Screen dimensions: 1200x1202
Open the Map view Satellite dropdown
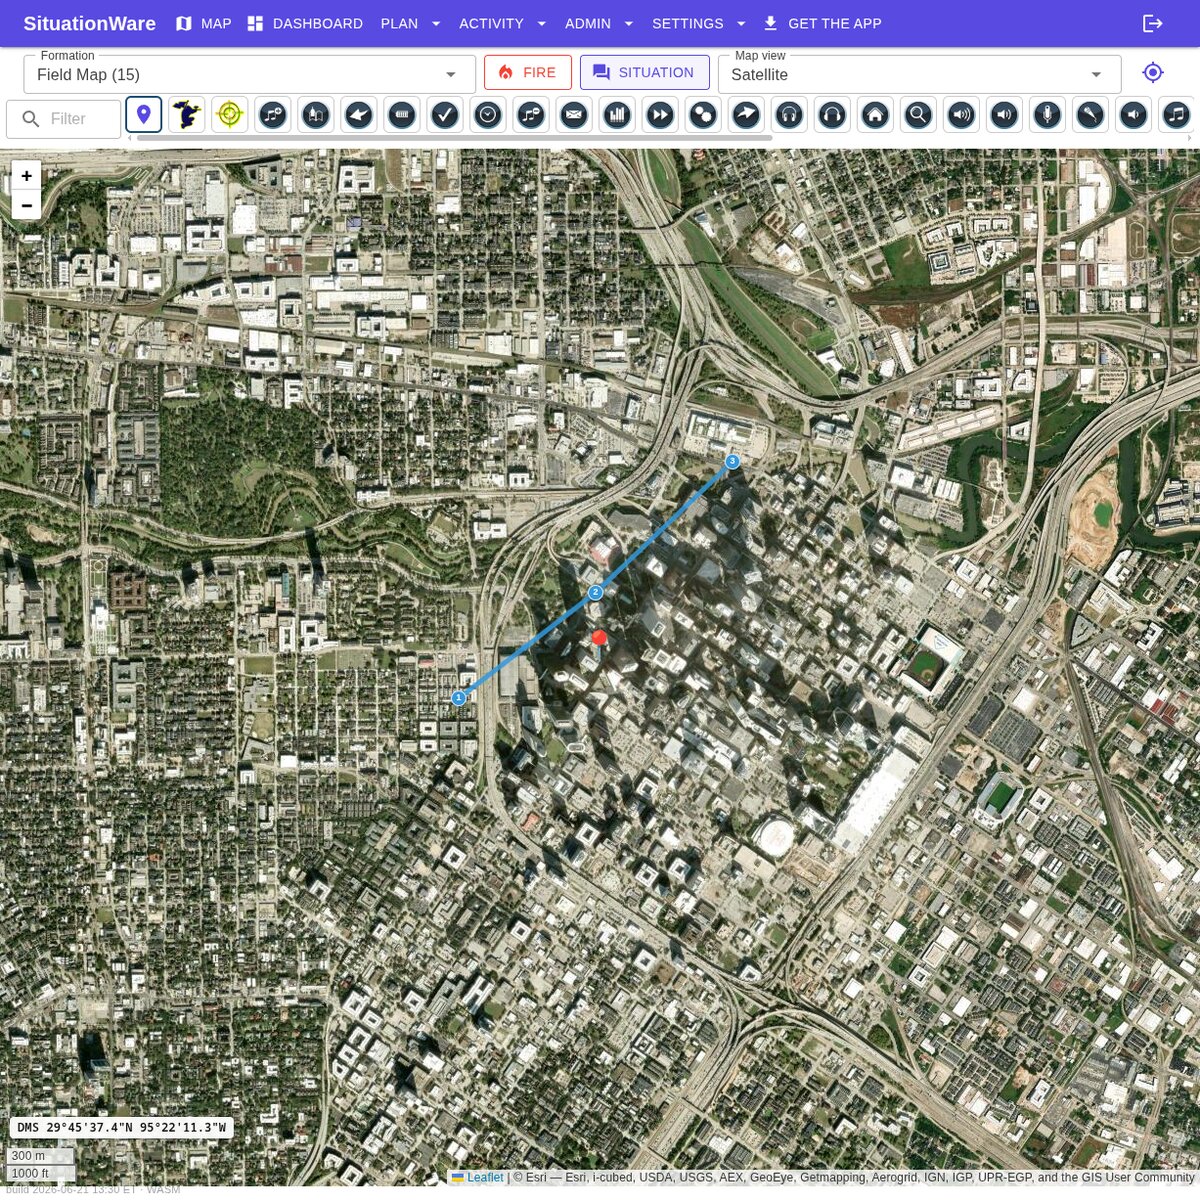coord(919,74)
